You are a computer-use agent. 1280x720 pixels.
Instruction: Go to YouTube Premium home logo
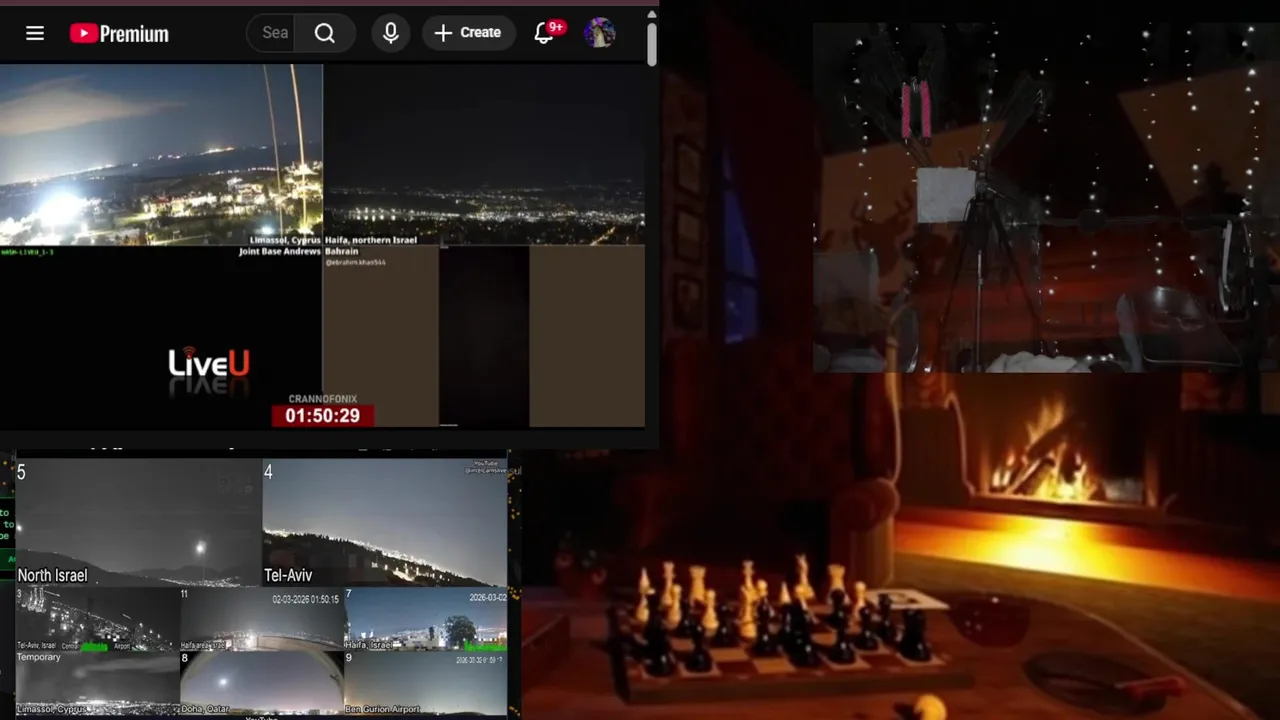coord(119,33)
